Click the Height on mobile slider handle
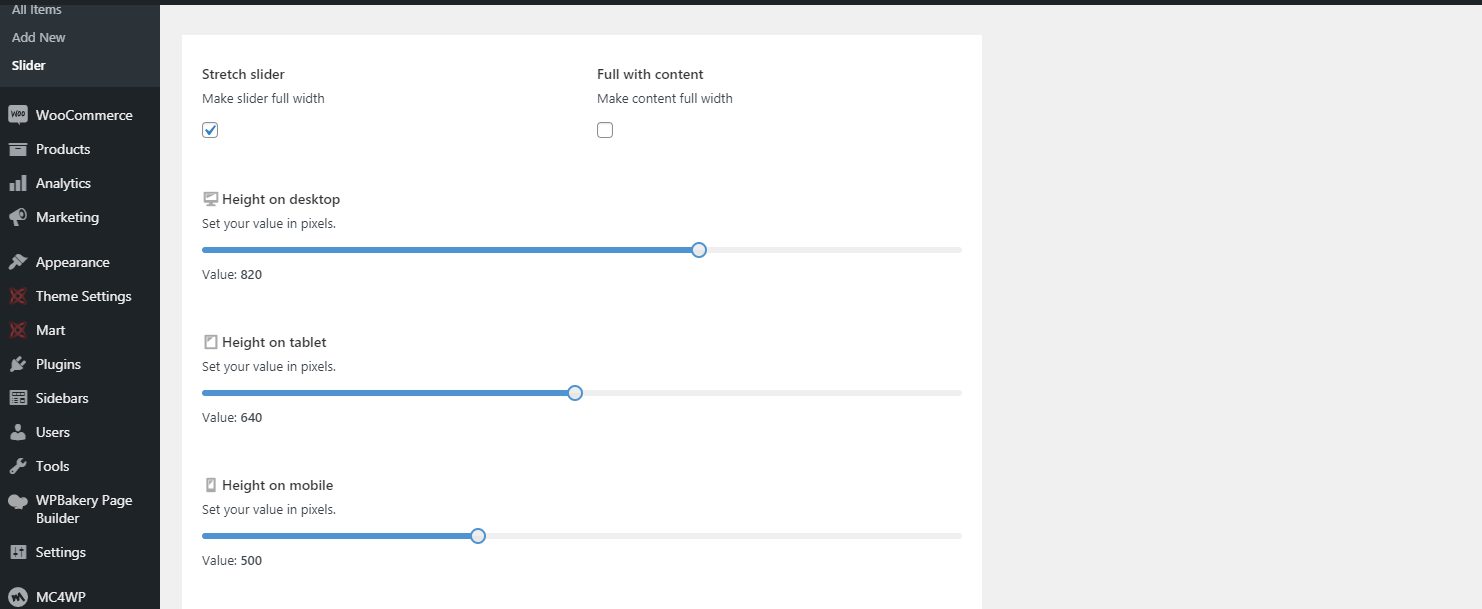The height and width of the screenshot is (609, 1482). coord(478,536)
